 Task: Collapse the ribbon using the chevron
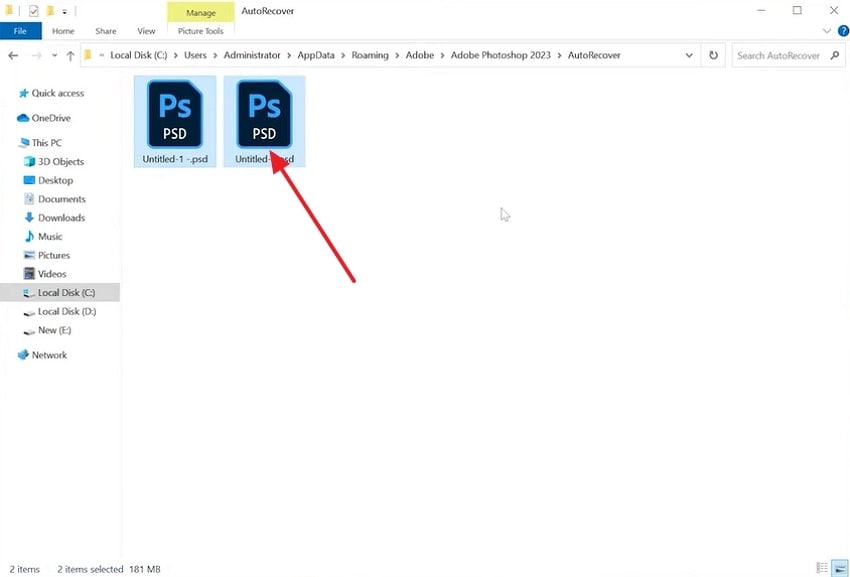827,31
